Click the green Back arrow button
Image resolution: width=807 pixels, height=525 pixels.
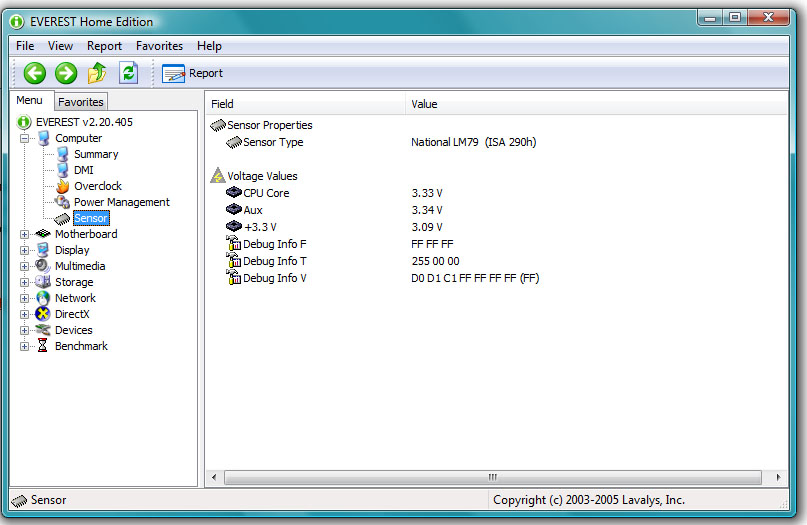pos(34,73)
